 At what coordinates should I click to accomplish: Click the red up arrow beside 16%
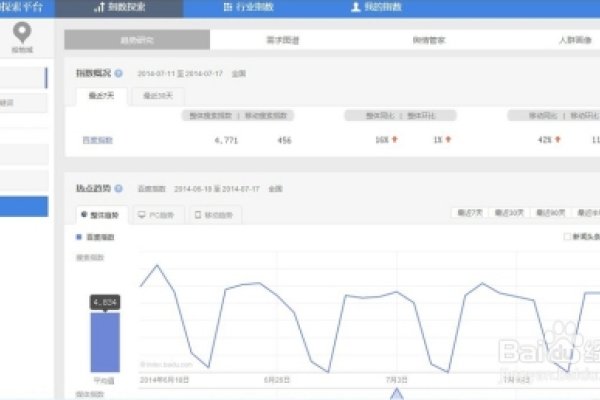[395, 140]
